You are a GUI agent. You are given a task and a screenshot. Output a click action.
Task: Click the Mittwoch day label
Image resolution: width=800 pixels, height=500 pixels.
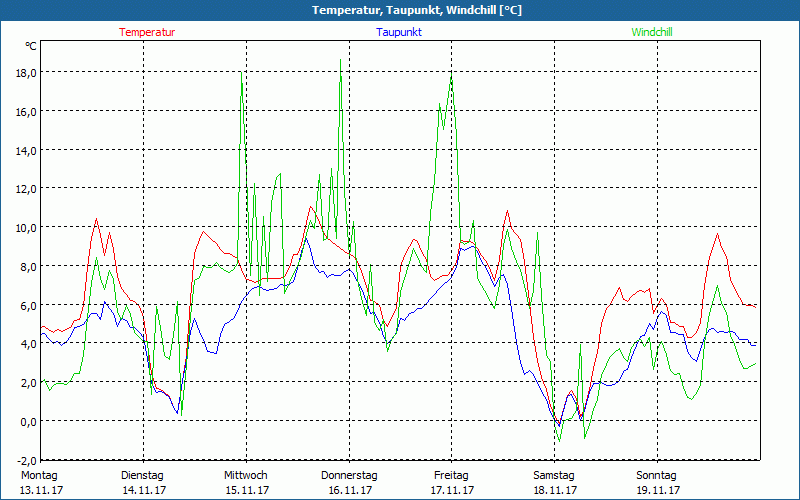[x=245, y=475]
